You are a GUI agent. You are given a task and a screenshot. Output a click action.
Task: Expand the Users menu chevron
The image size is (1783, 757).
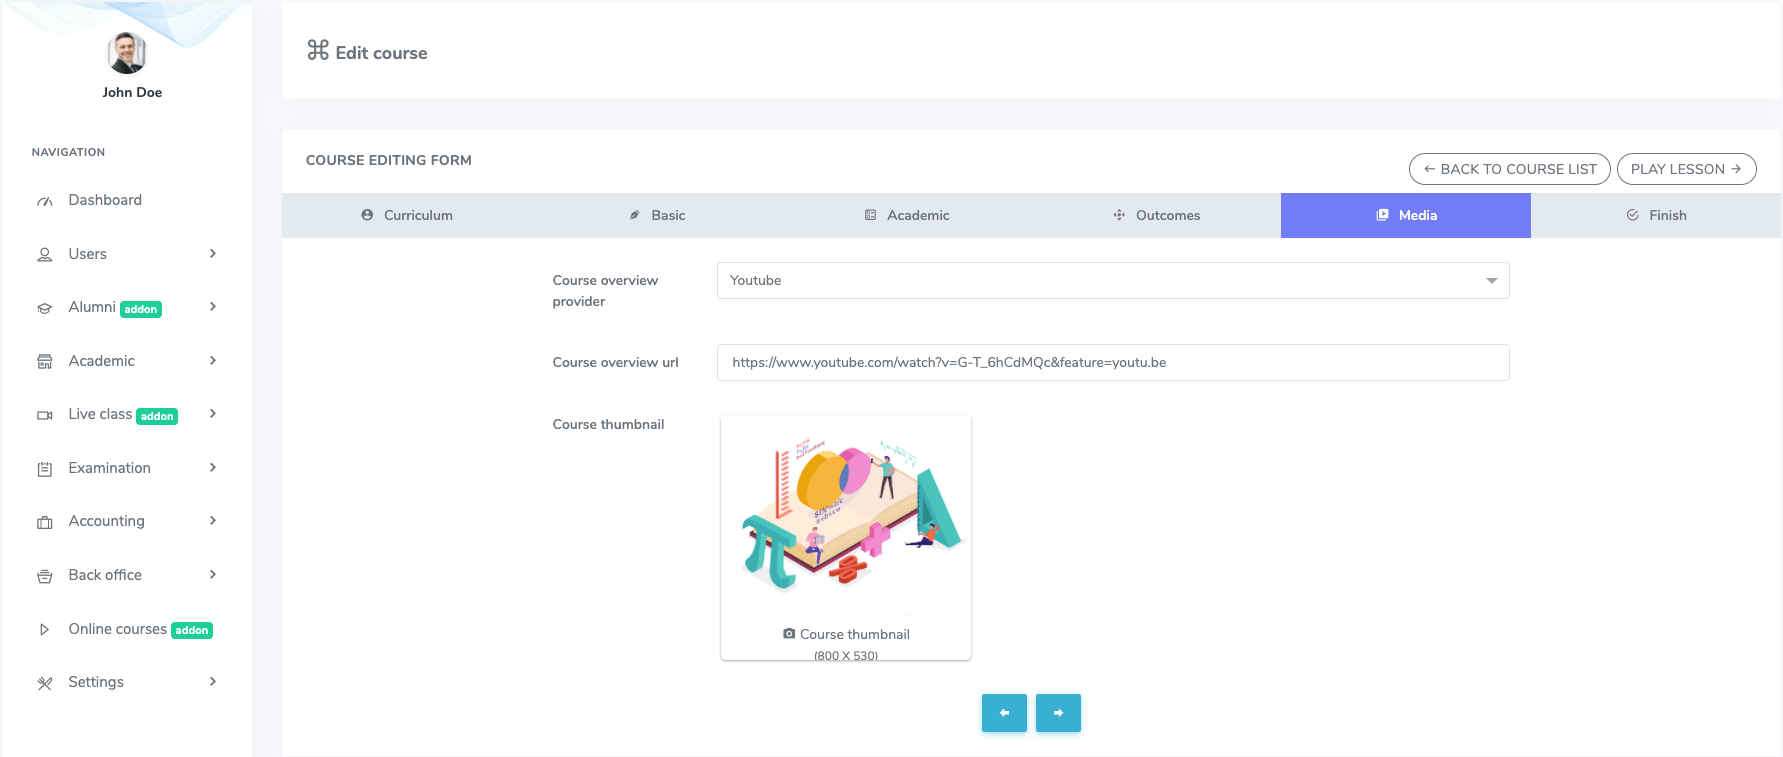(213, 254)
